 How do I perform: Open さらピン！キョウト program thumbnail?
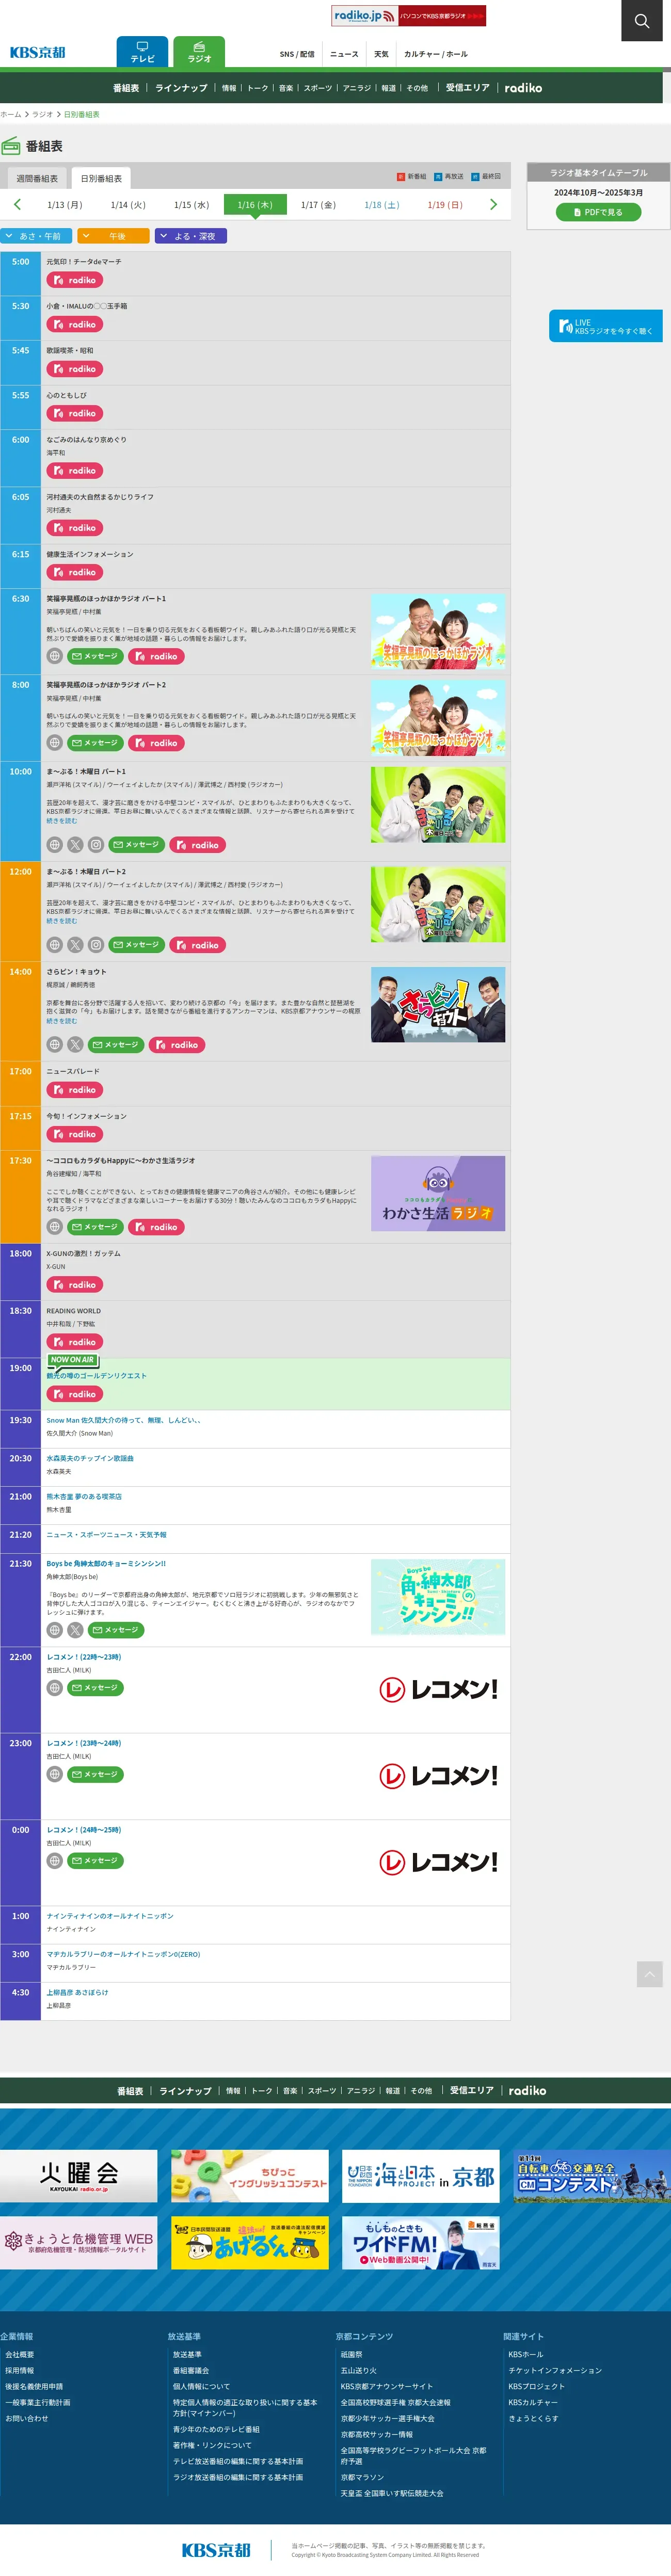(x=438, y=1004)
